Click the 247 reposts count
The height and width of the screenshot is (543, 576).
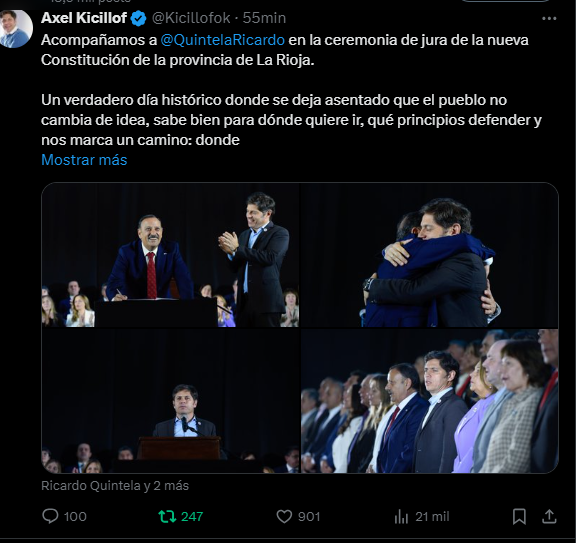(192, 517)
